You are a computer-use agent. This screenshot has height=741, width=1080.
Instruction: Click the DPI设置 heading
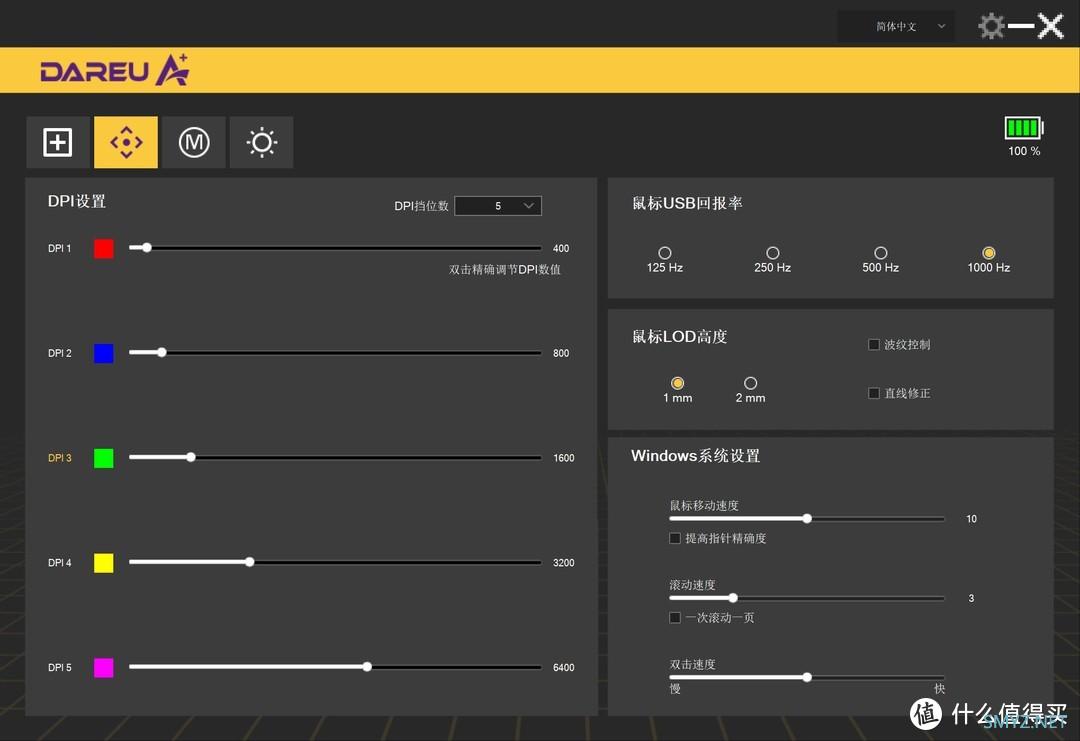76,201
